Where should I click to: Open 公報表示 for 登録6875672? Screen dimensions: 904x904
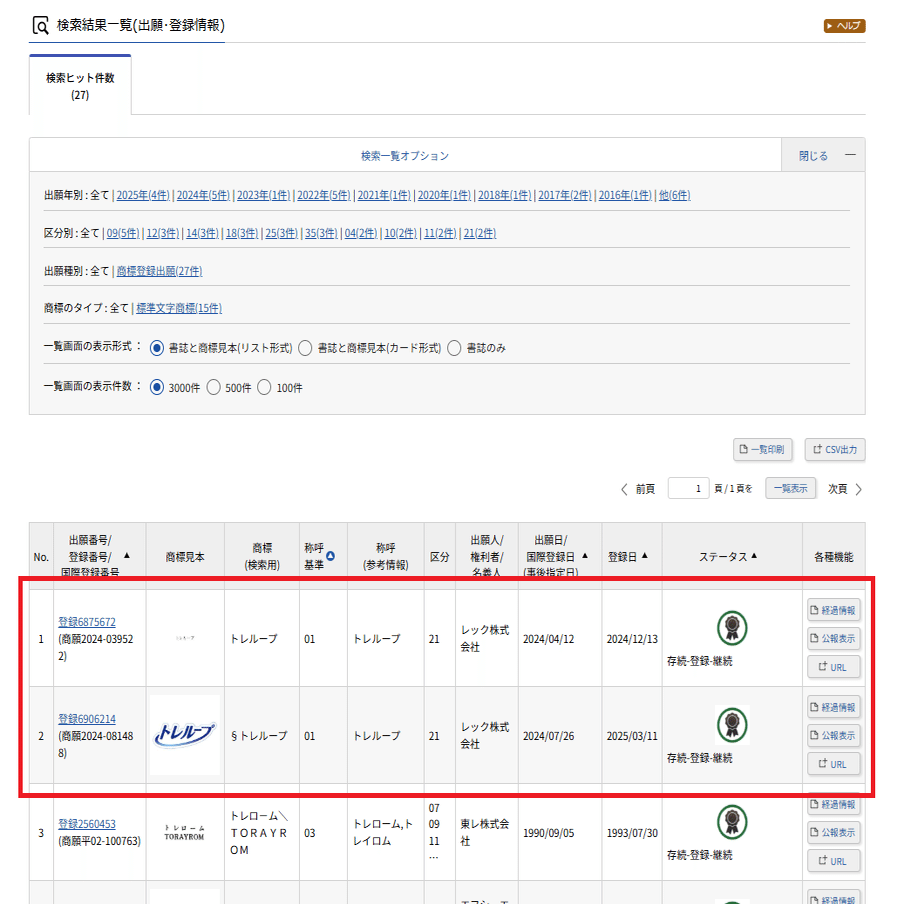tap(834, 638)
